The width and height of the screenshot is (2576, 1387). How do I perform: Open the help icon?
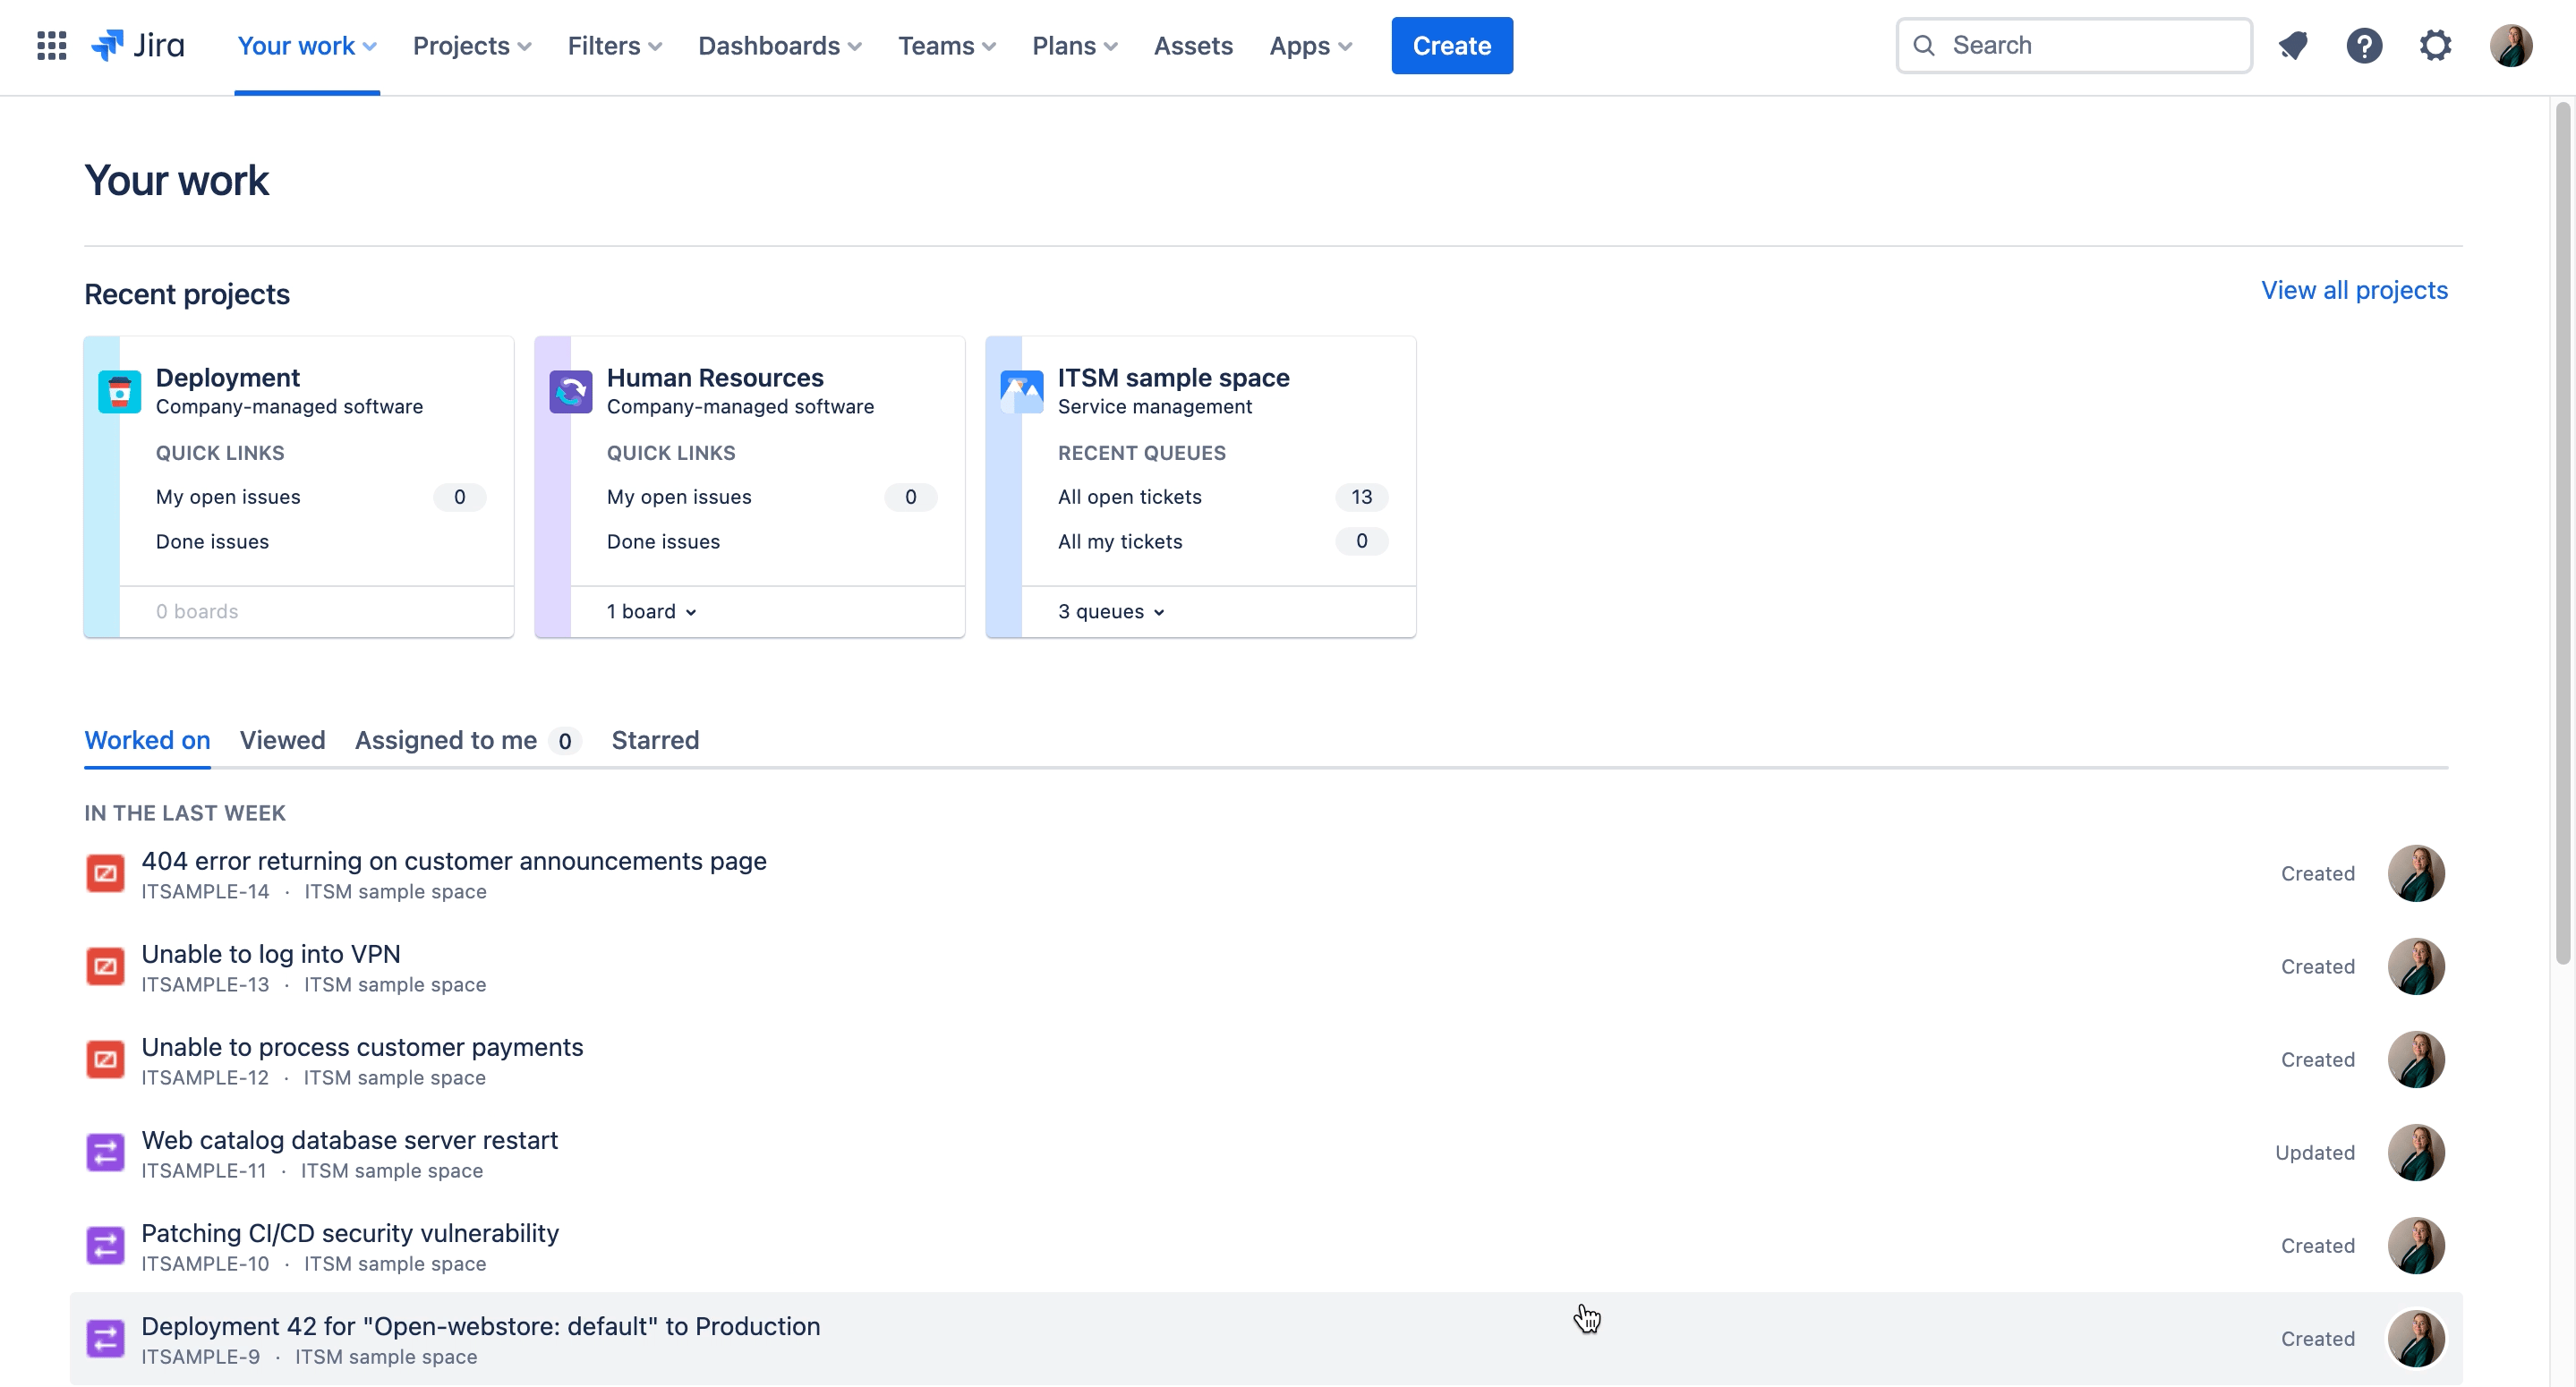[x=2364, y=45]
